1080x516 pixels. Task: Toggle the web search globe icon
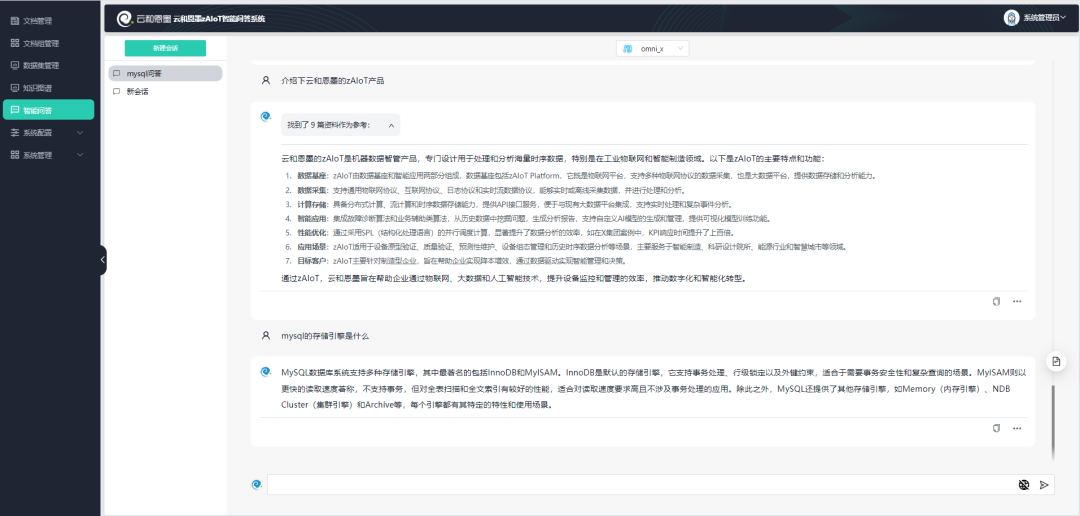tap(1024, 484)
